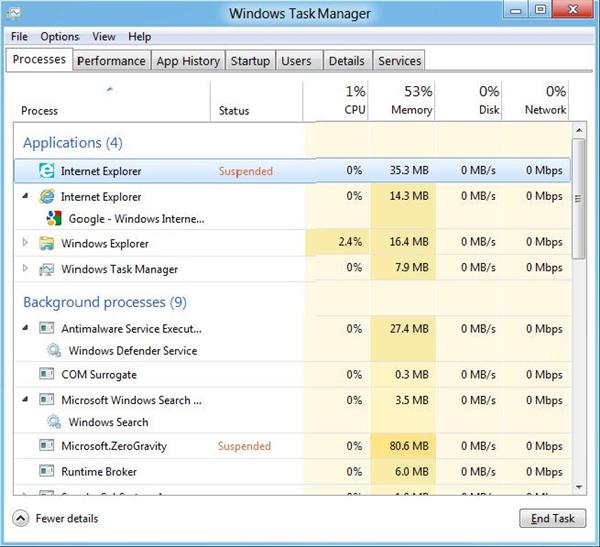Click the desktop Internet Explorer process icon
The height and width of the screenshot is (547, 600).
(x=47, y=196)
